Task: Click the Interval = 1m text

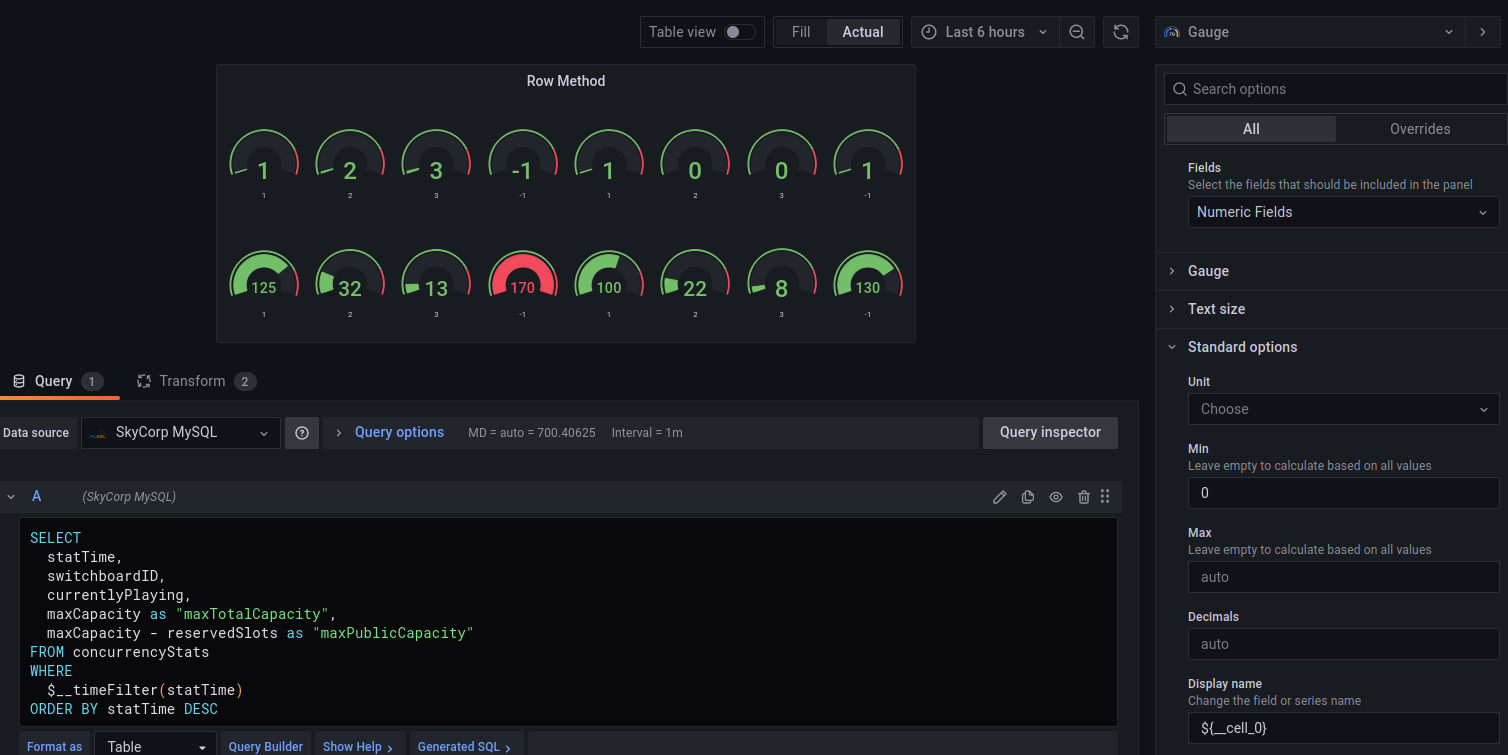Action: point(647,433)
